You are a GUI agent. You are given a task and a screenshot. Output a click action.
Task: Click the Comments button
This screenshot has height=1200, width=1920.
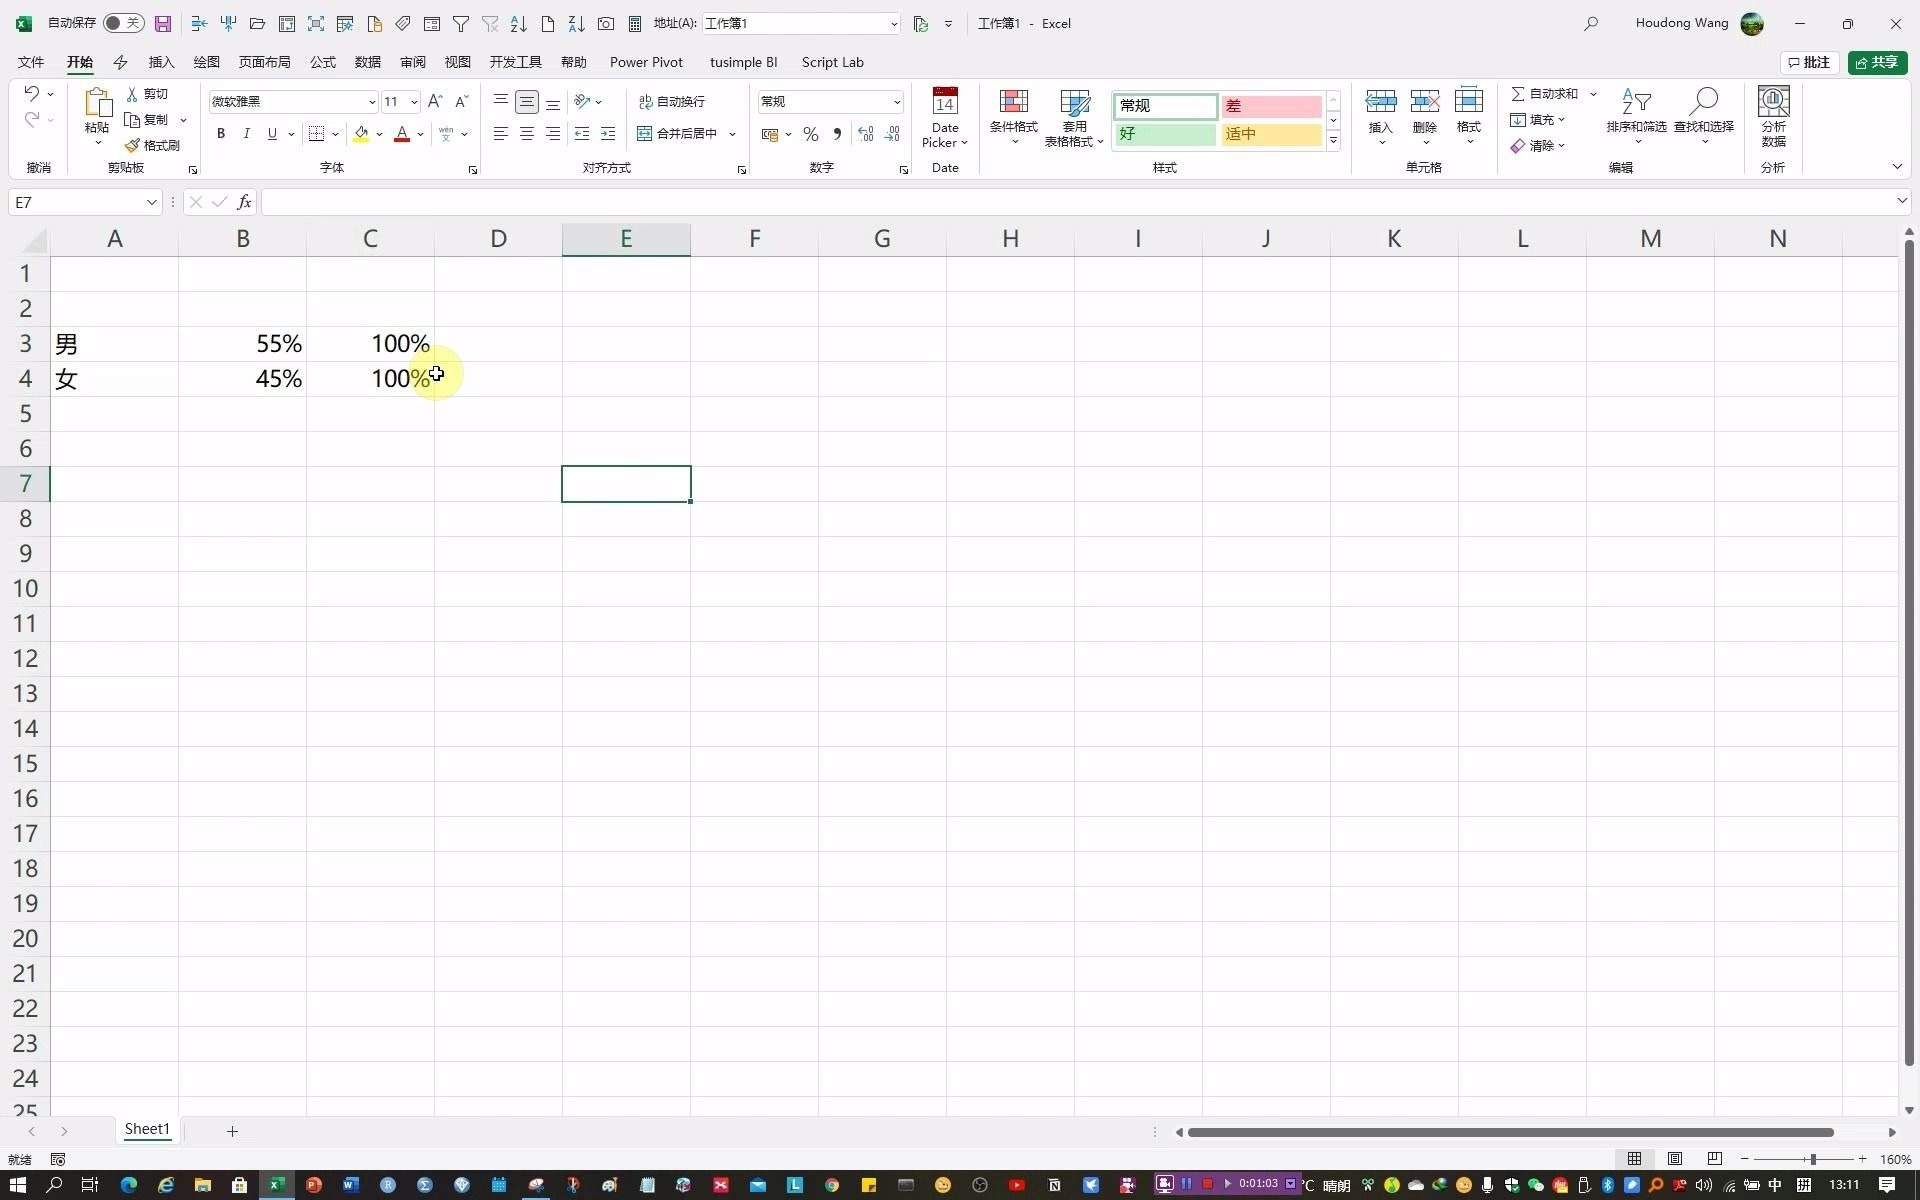point(1809,62)
